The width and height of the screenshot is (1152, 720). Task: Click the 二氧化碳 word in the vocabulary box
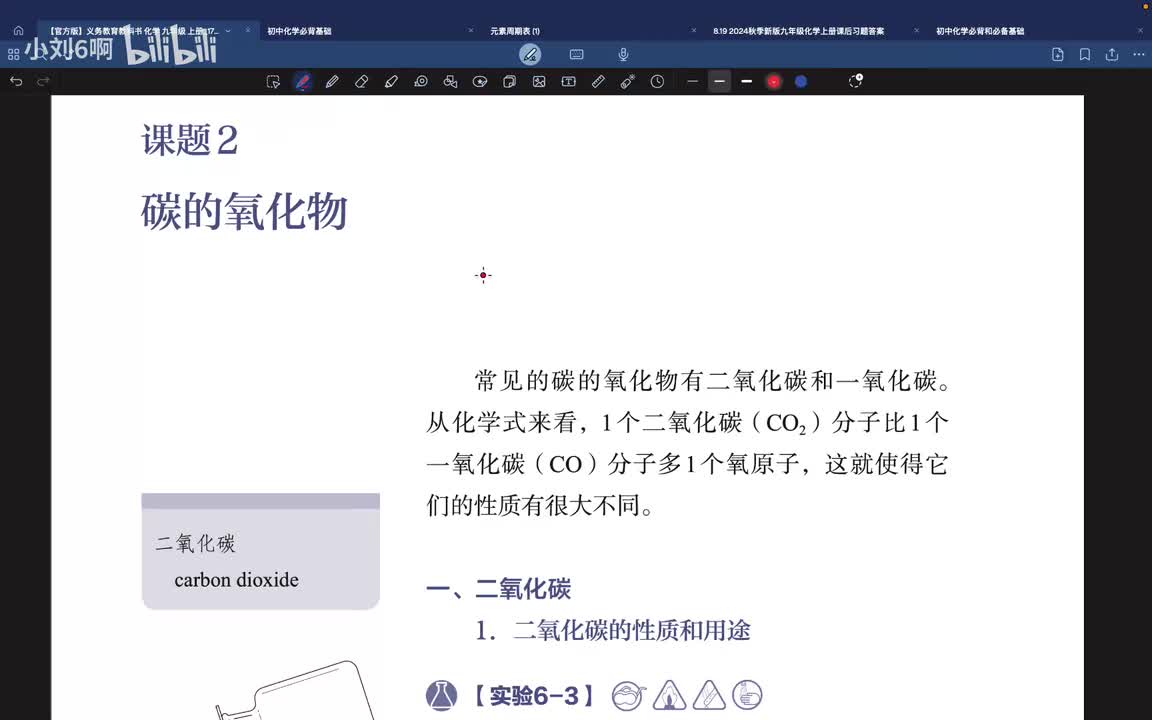[x=195, y=544]
